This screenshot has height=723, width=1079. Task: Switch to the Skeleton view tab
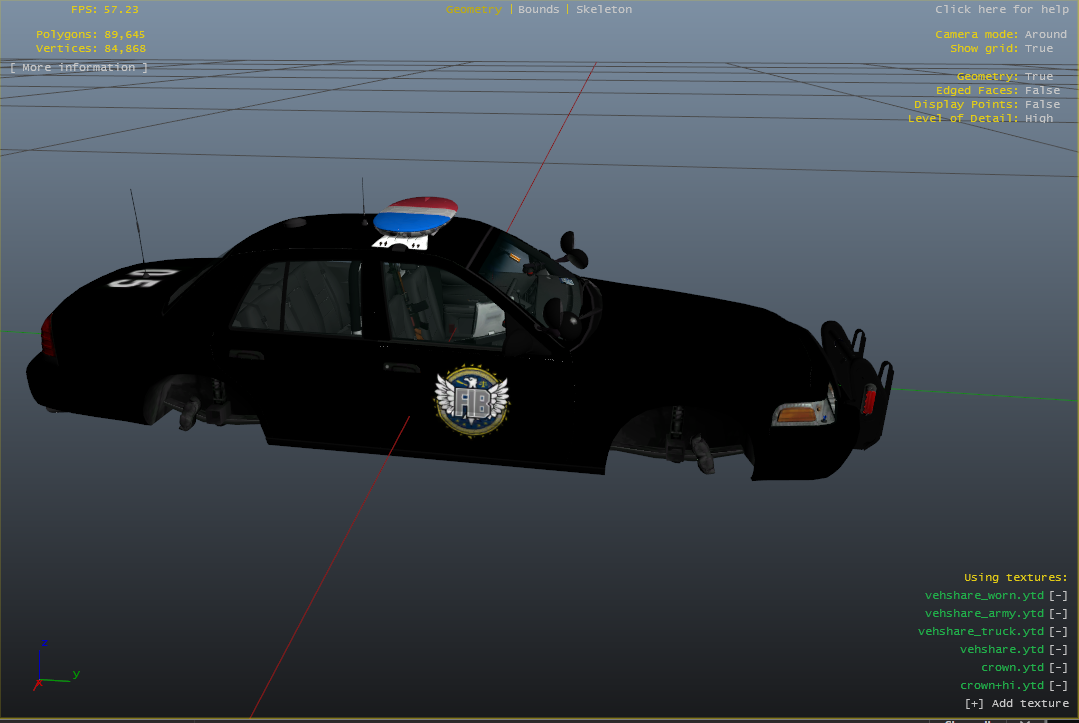[x=604, y=9]
